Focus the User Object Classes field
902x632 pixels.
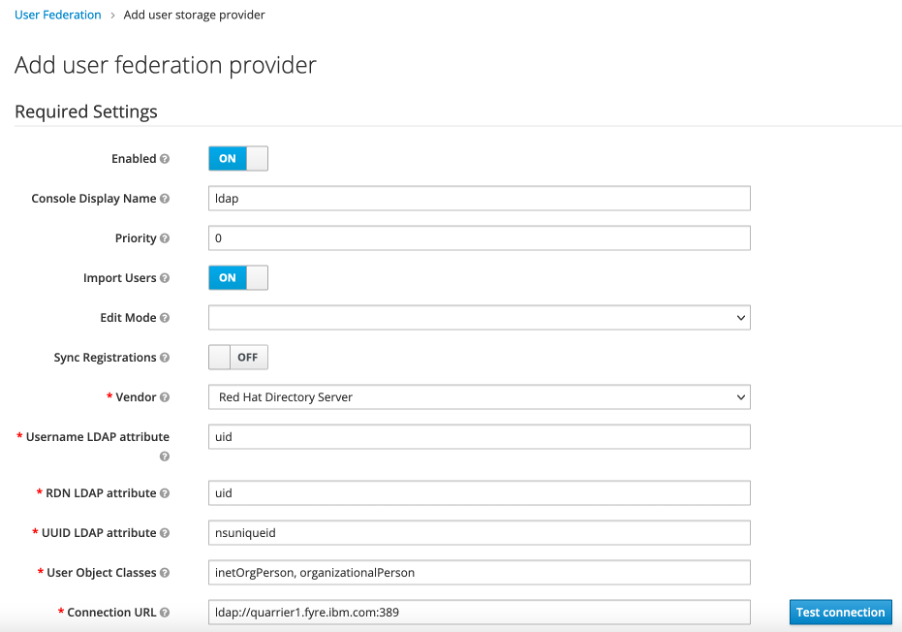tap(479, 572)
